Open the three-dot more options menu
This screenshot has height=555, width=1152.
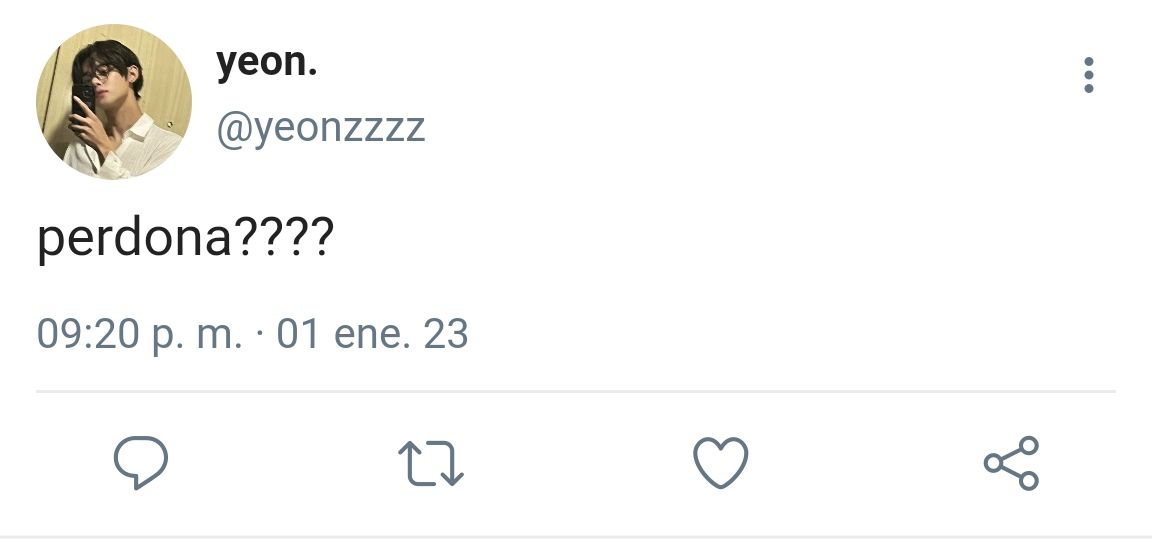point(1088,75)
